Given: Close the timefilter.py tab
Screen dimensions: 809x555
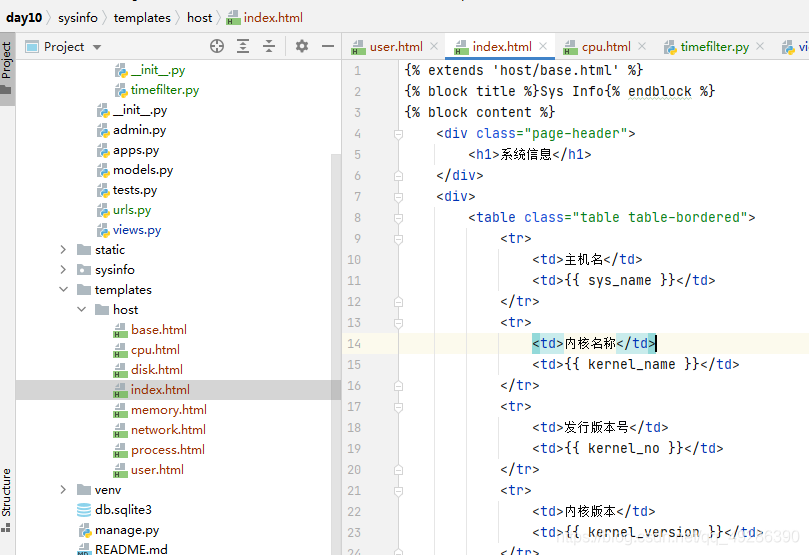Looking at the screenshot, I should click(x=760, y=46).
